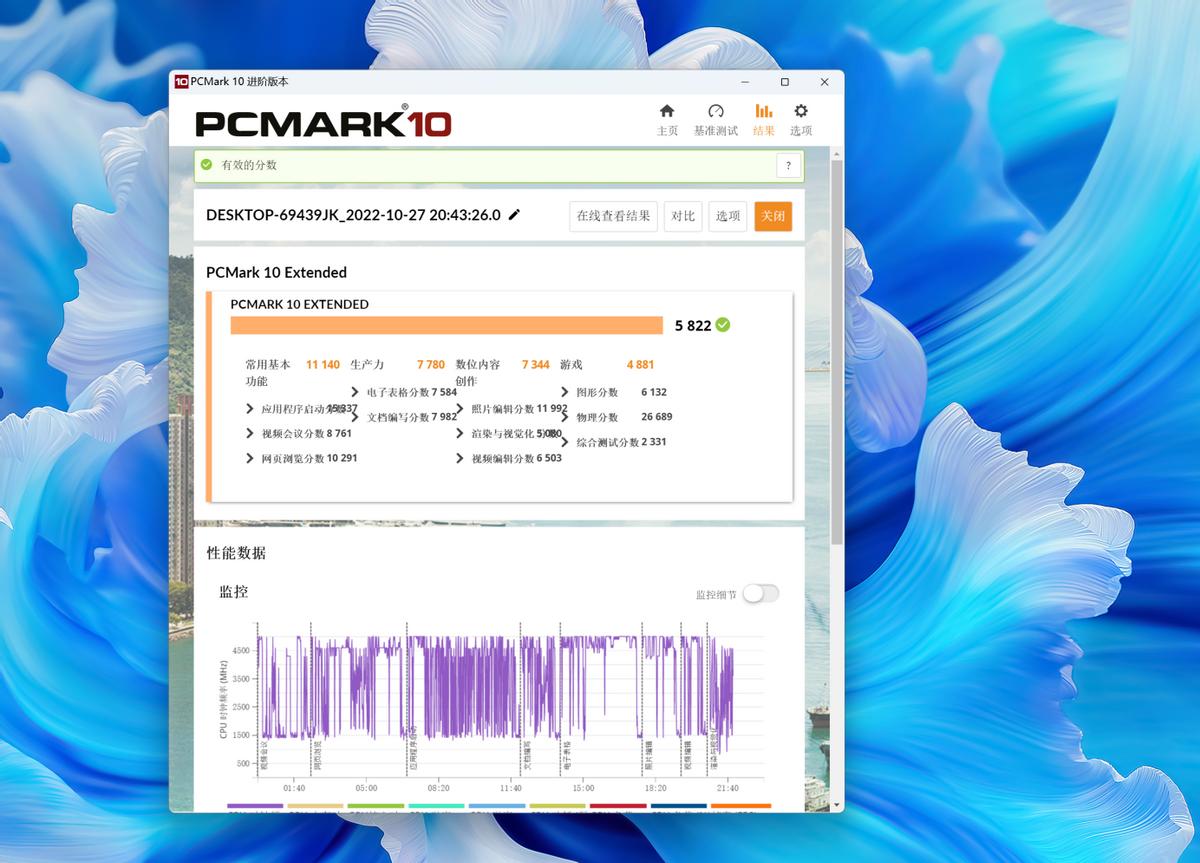
Task: Click the pencil icon to rename result
Action: [x=515, y=214]
